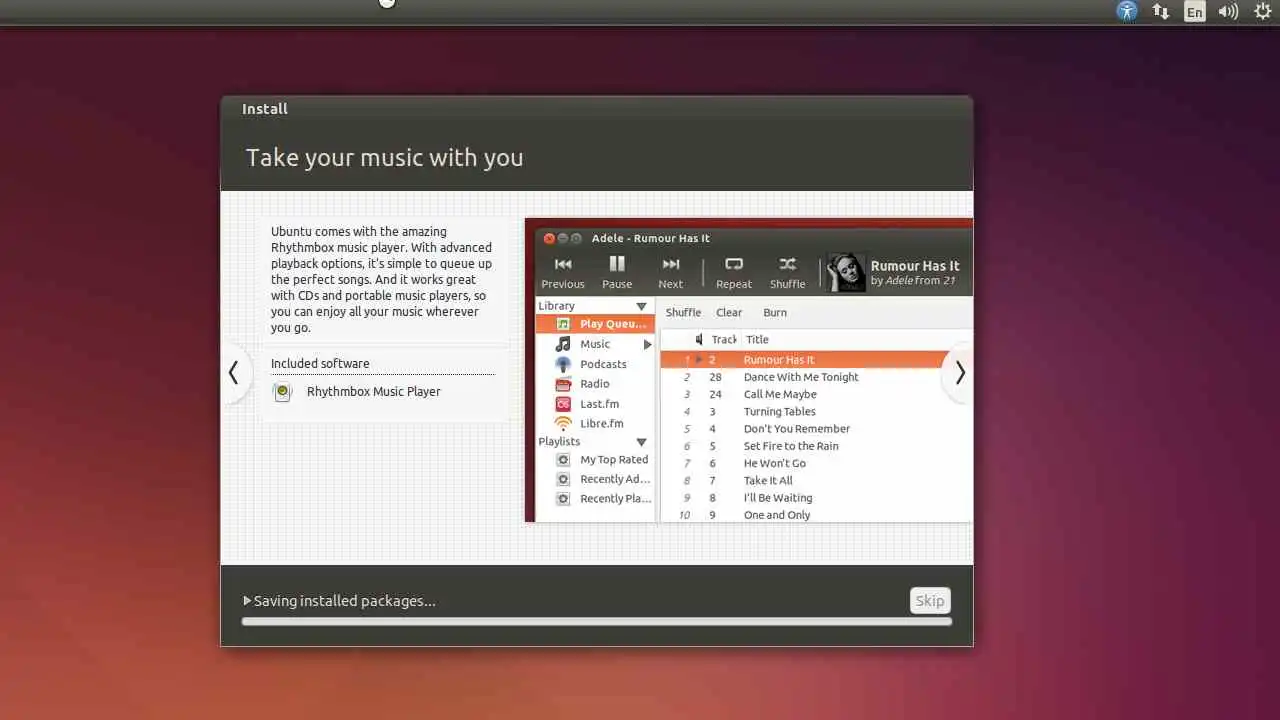The width and height of the screenshot is (1280, 720).
Task: Close the Rhythmbox window with the red button
Action: (549, 238)
